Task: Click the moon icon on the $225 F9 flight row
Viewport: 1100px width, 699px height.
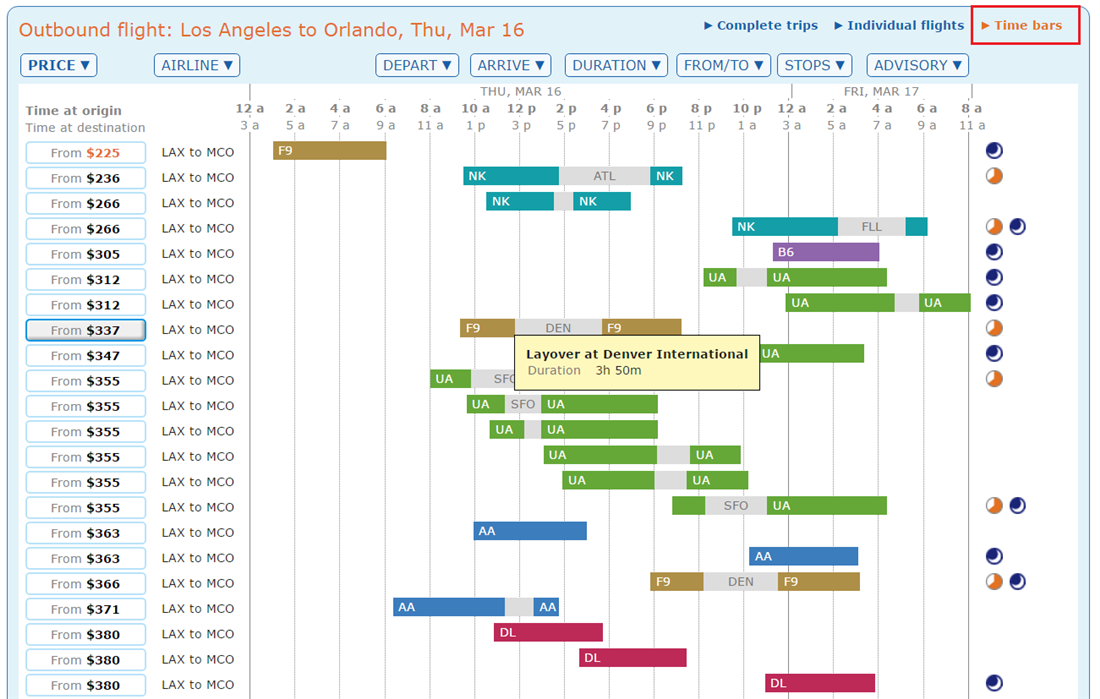Action: pyautogui.click(x=995, y=150)
